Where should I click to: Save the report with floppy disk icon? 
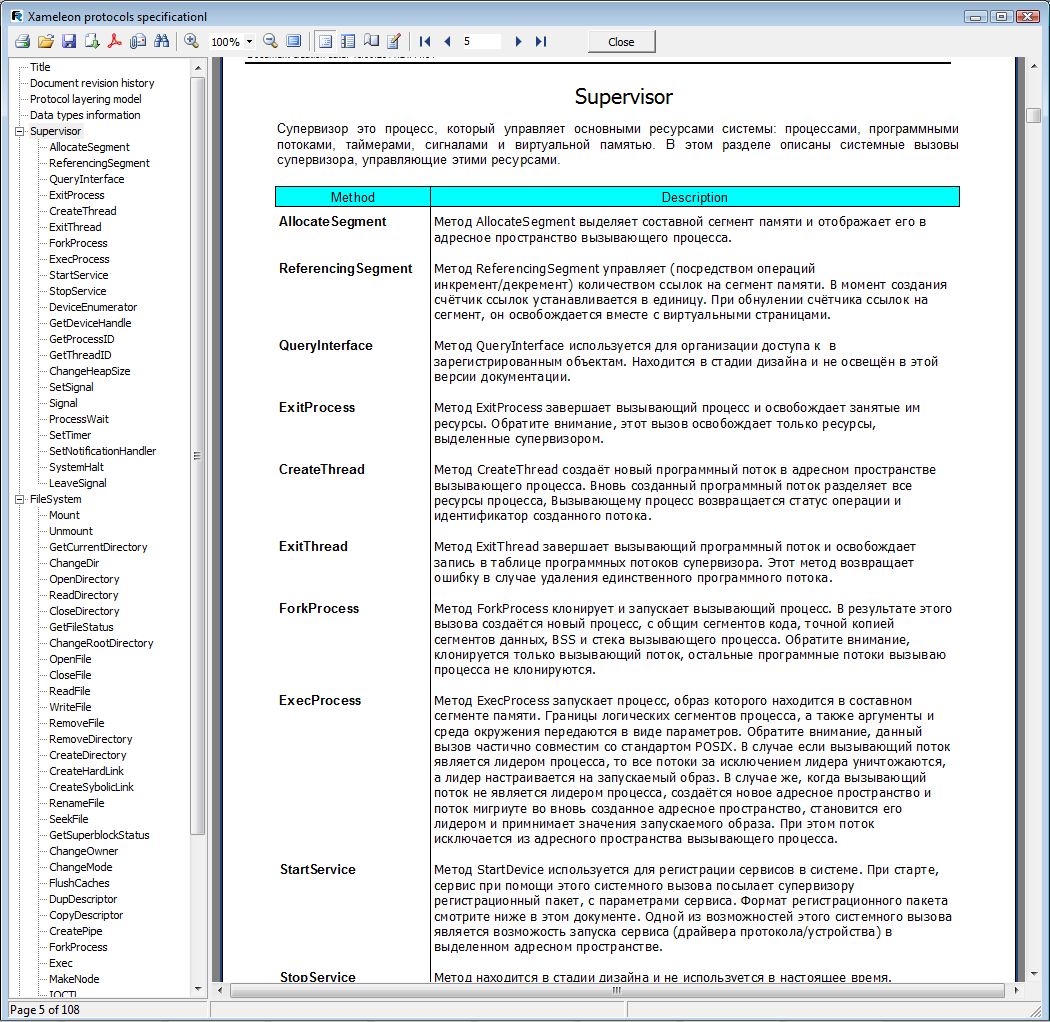pos(68,42)
